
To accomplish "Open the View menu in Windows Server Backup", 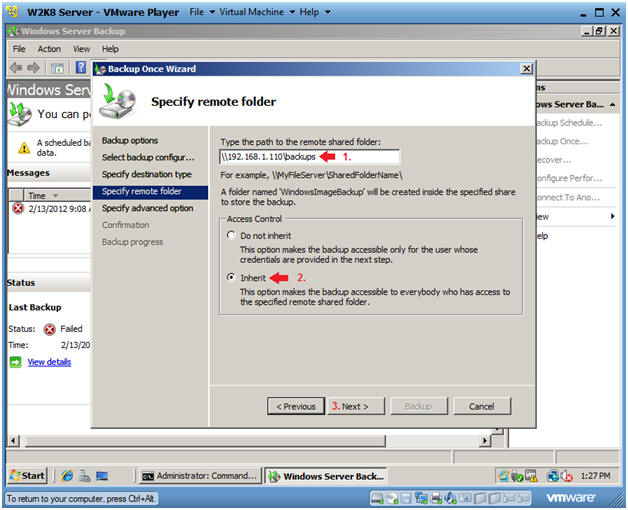I will tap(81, 49).
